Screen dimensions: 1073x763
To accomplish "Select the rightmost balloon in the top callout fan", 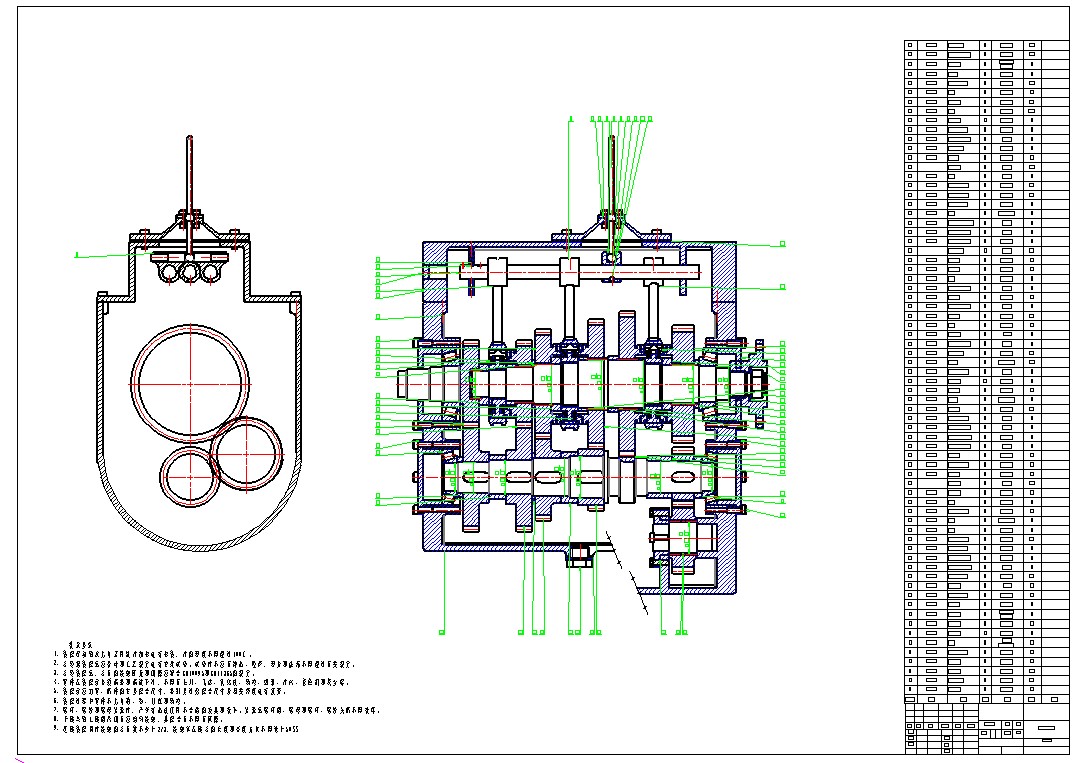I will tap(649, 119).
